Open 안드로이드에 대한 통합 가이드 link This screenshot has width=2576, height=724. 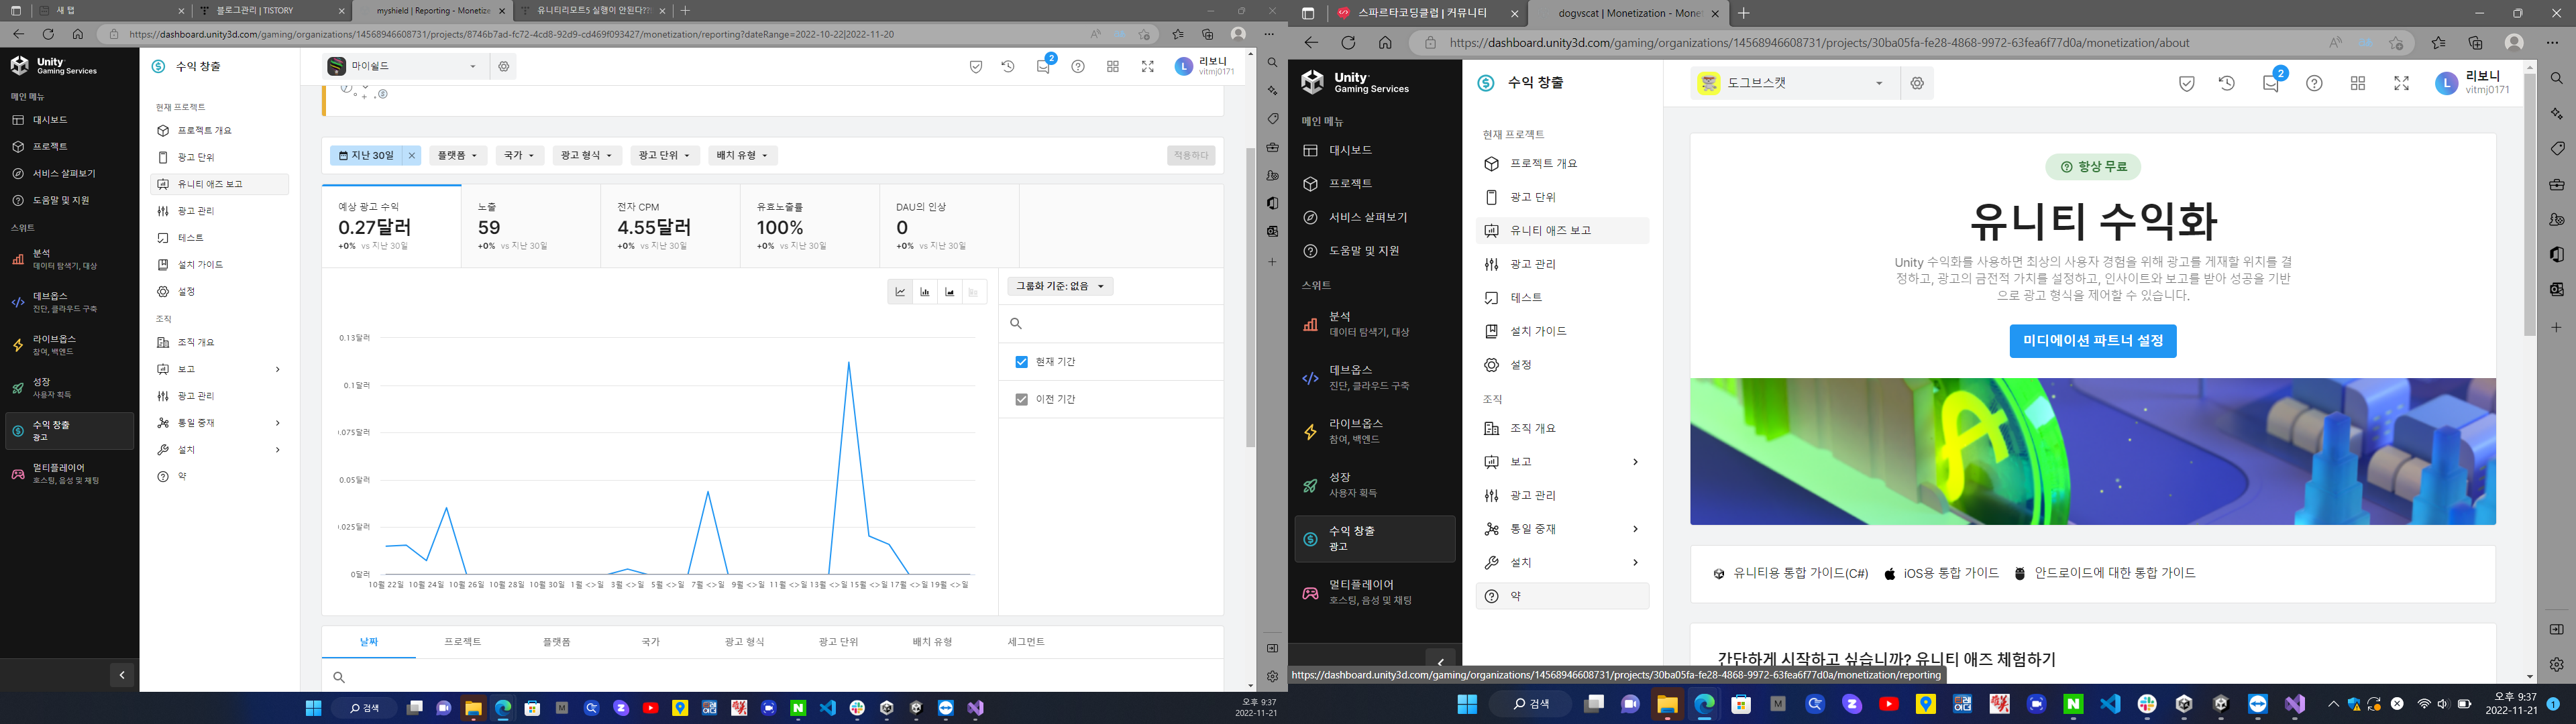click(2105, 574)
